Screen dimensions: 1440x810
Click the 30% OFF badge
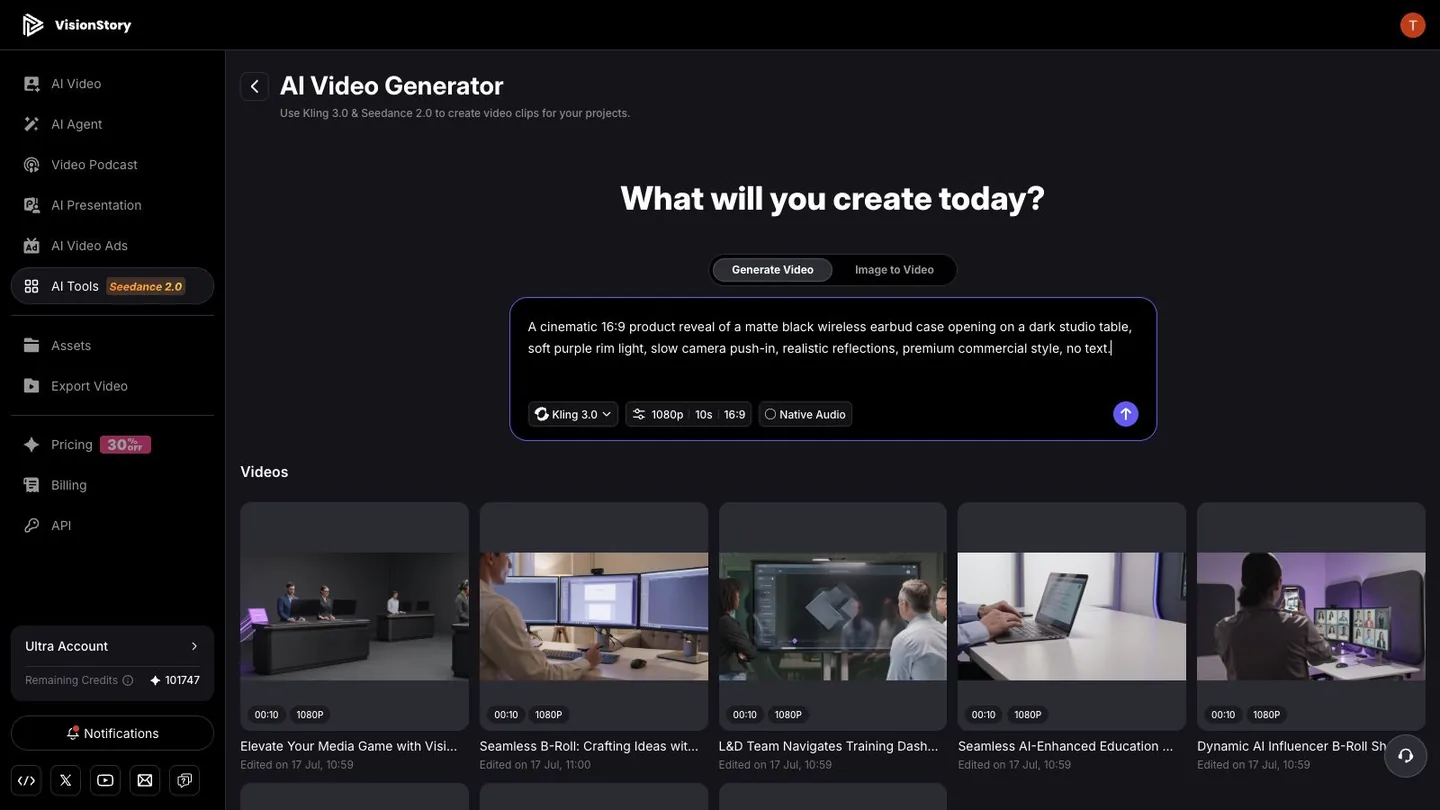[126, 445]
